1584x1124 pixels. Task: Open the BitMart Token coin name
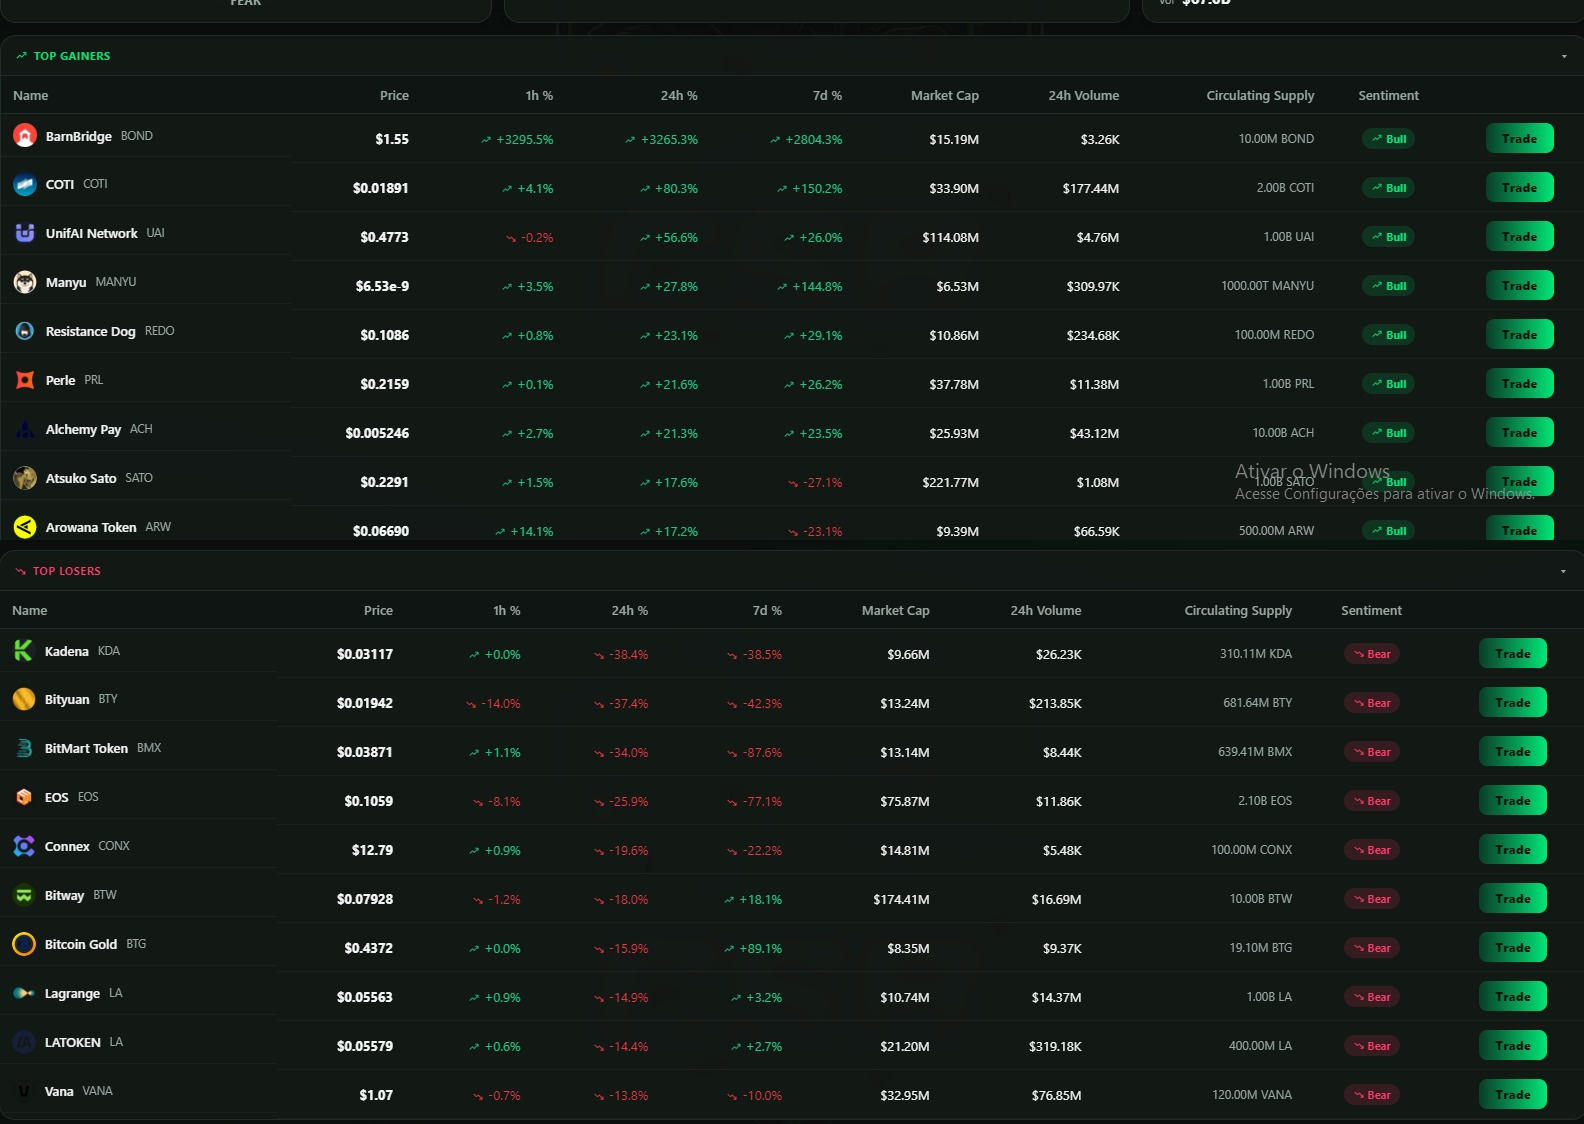[86, 748]
